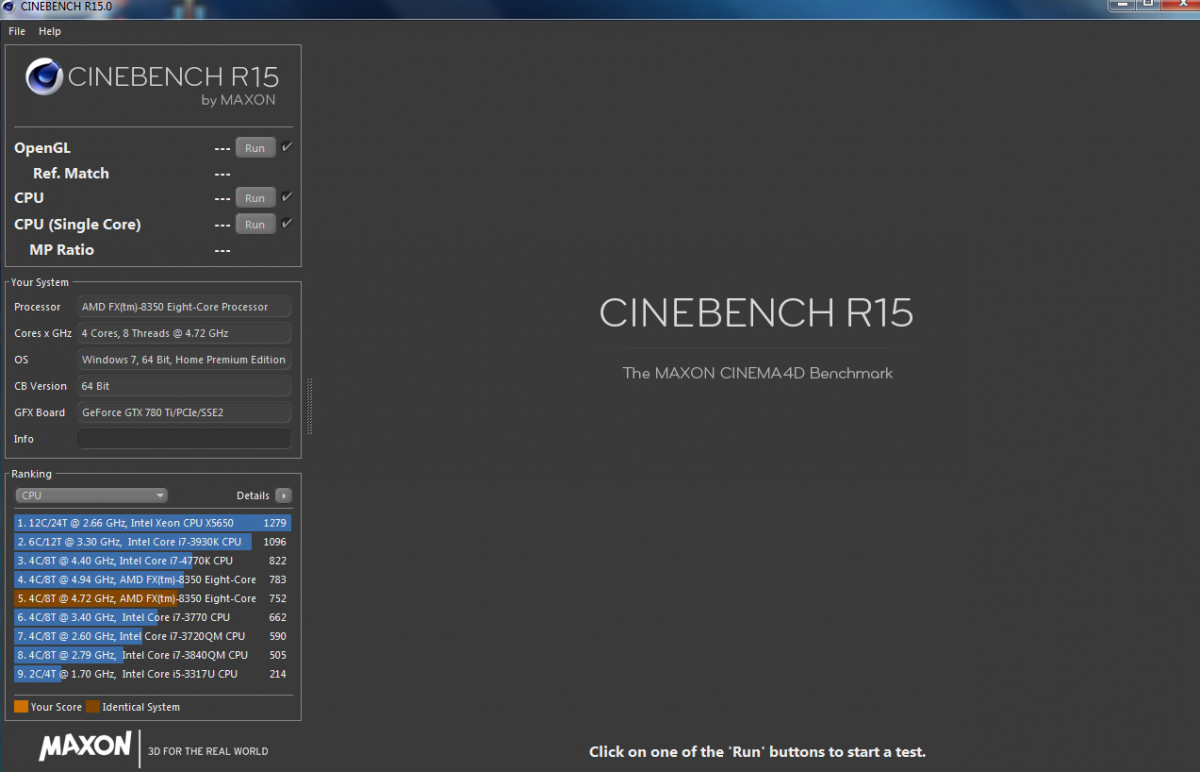1200x772 pixels.
Task: Select ranking row Intel Core i5-3317U
Action: coord(153,674)
